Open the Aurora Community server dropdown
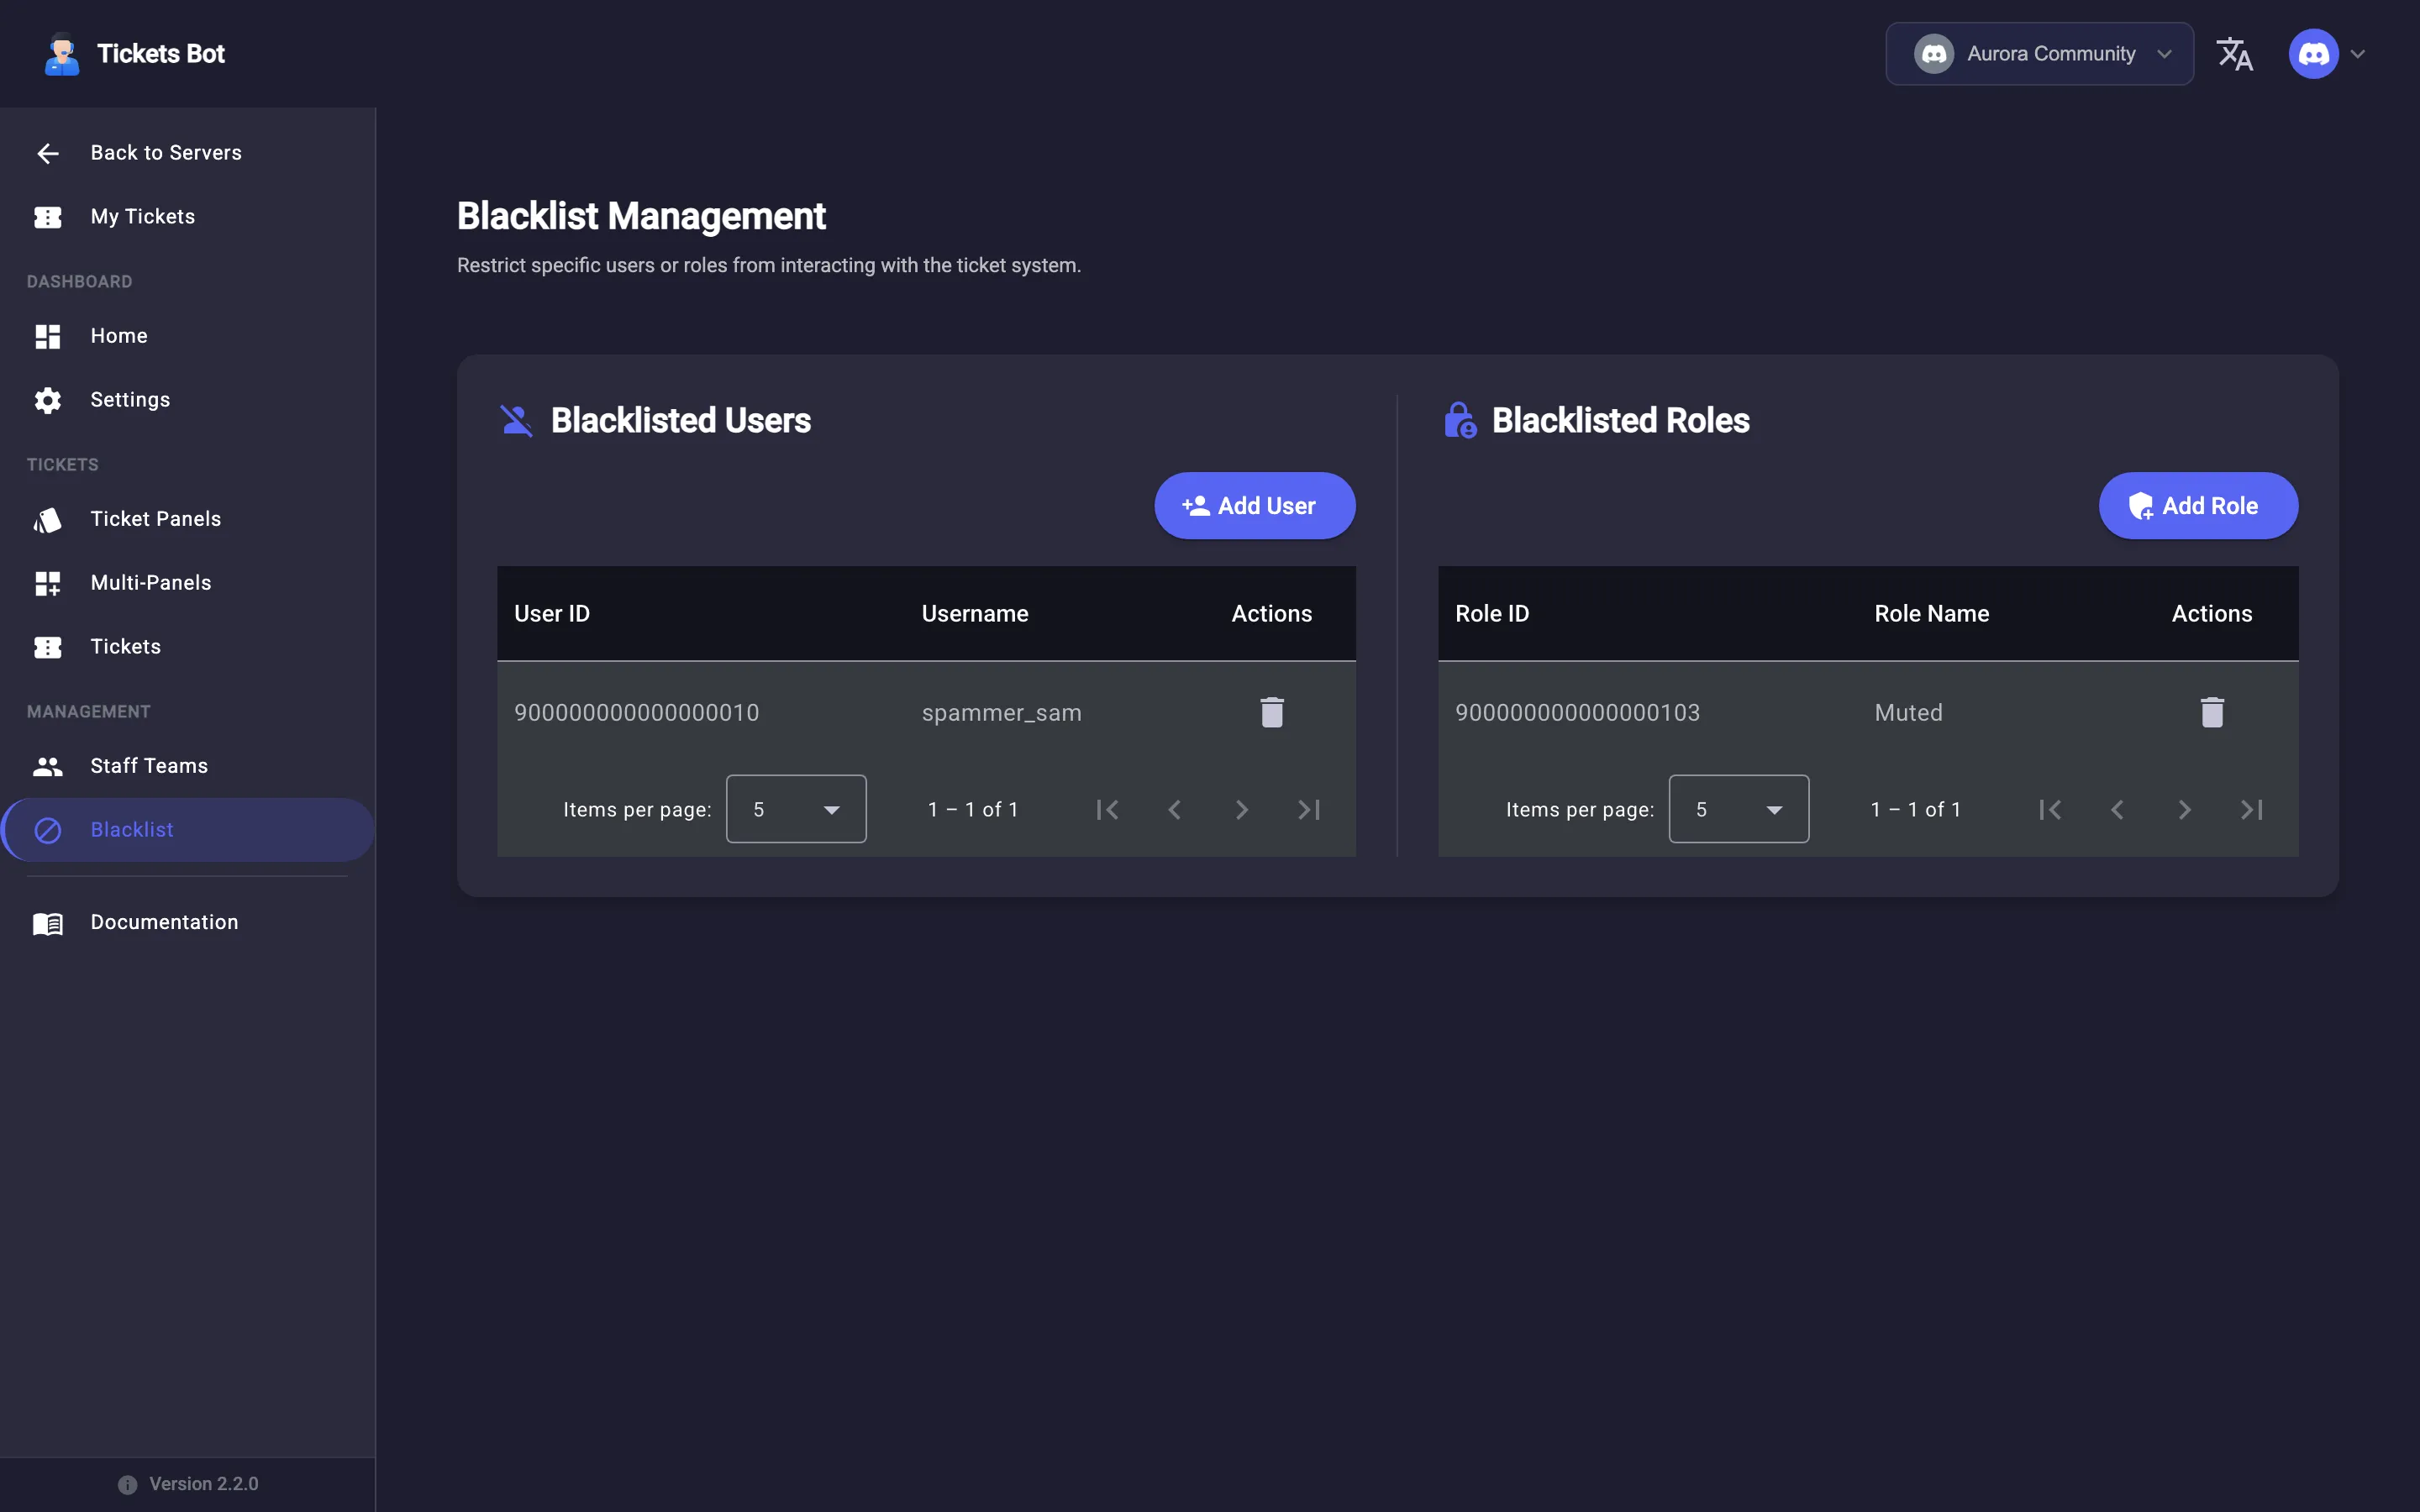2420x1512 pixels. click(x=2039, y=54)
